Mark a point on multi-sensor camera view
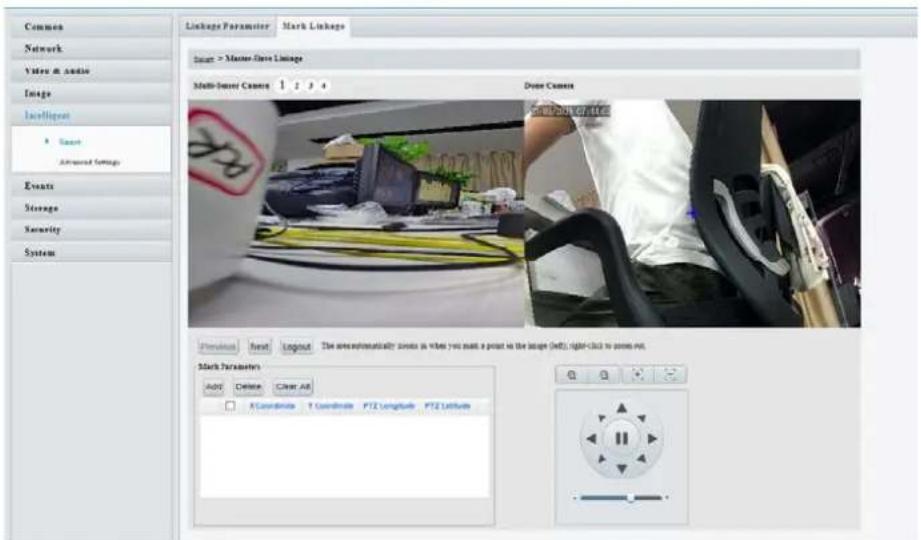This screenshot has height=540, width=921. (356, 213)
